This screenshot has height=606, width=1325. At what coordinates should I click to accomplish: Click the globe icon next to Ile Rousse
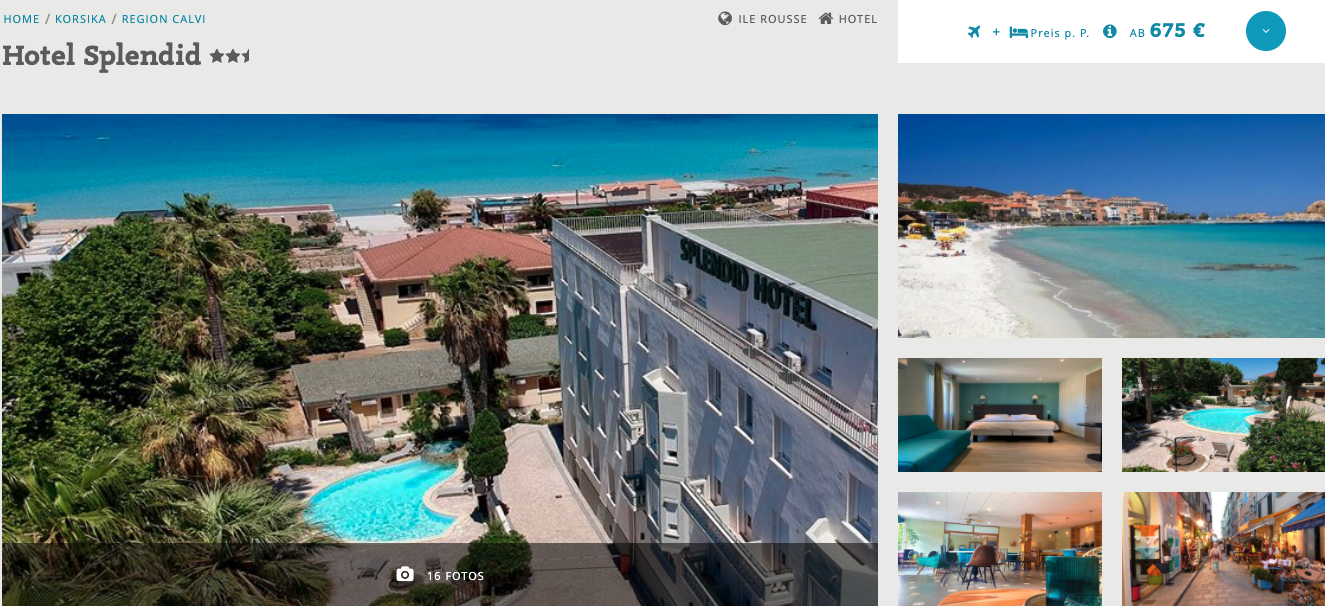pyautogui.click(x=725, y=18)
